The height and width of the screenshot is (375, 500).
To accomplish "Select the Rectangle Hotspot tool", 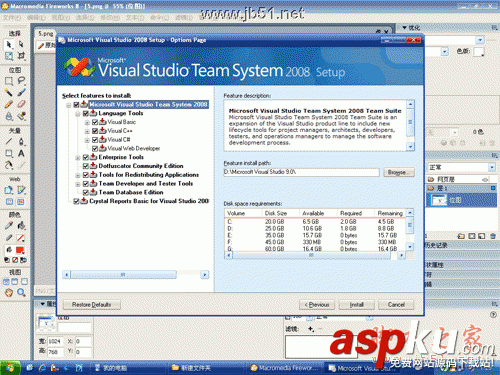I will point(9,190).
